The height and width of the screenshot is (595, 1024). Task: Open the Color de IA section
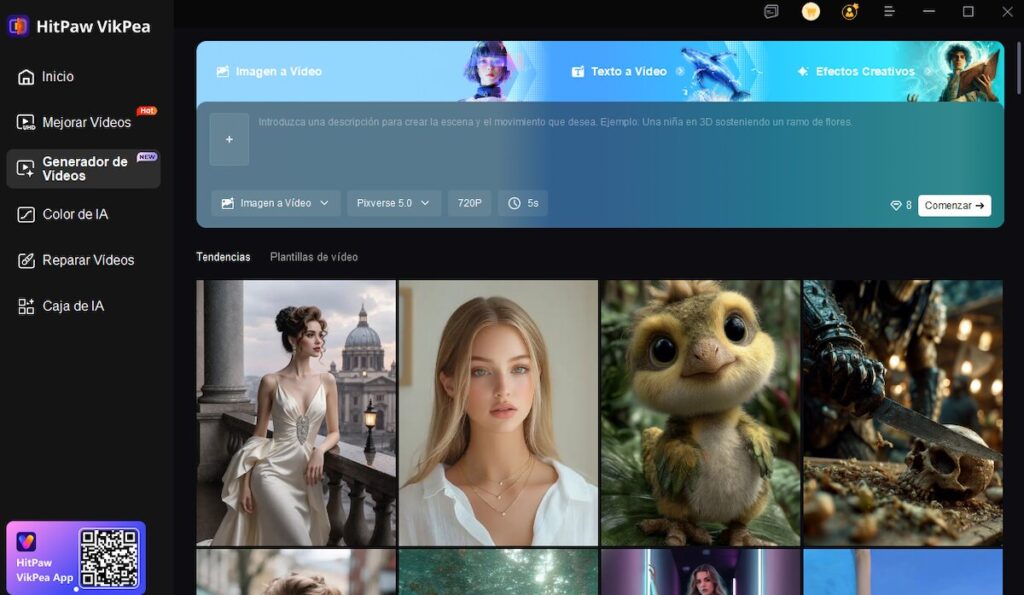tap(63, 214)
